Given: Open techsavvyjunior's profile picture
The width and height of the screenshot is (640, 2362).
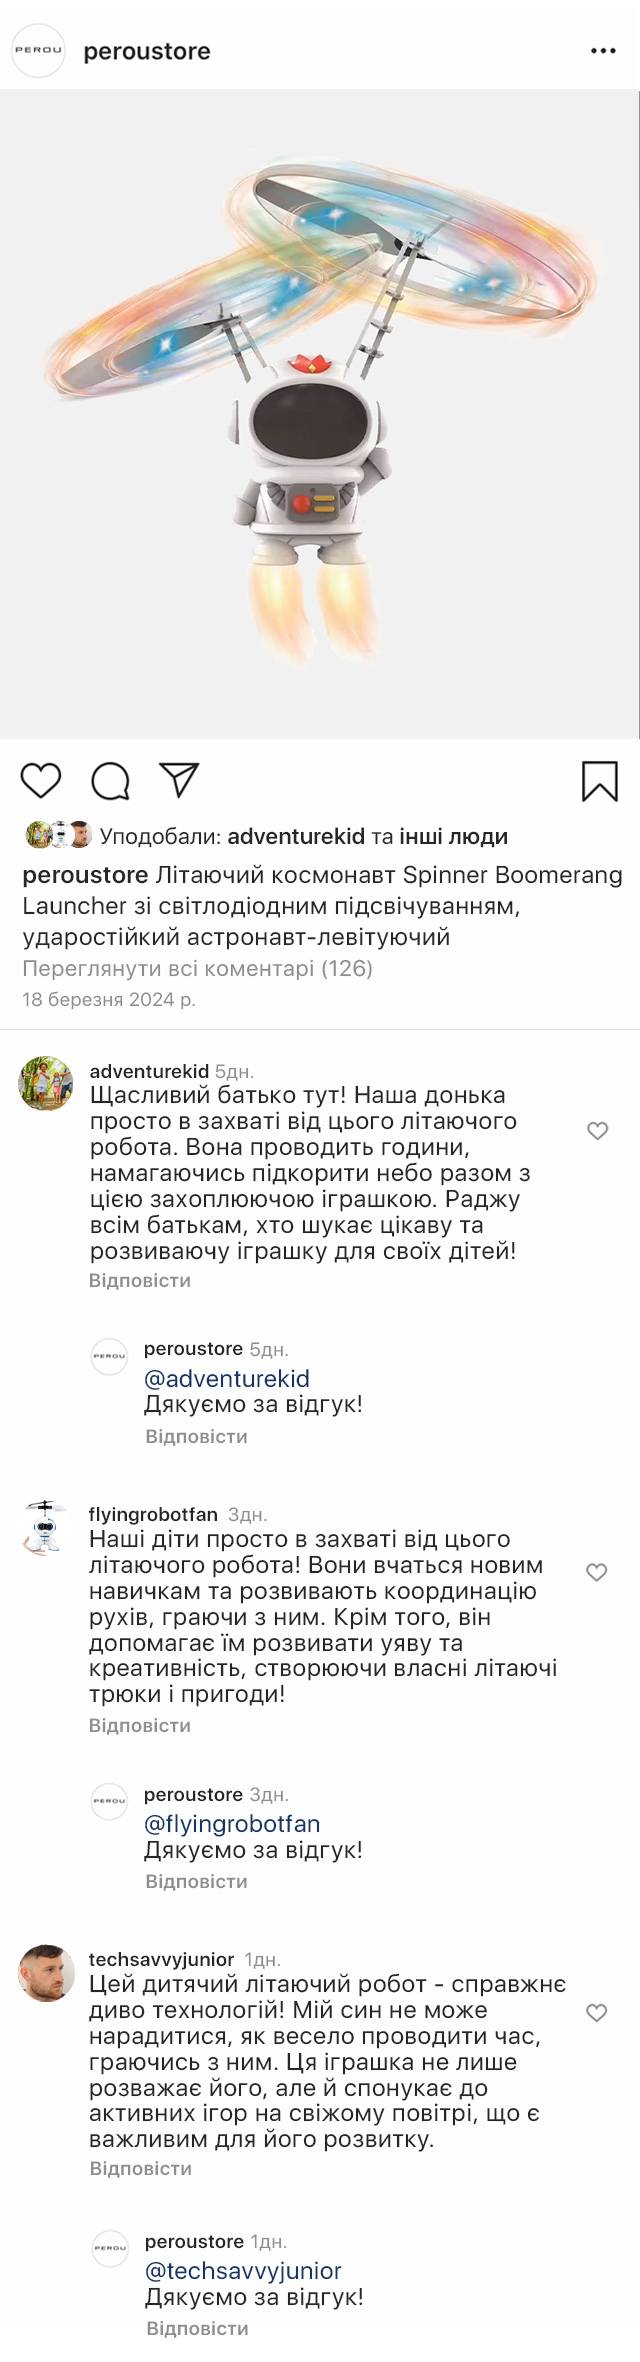Looking at the screenshot, I should (46, 1973).
